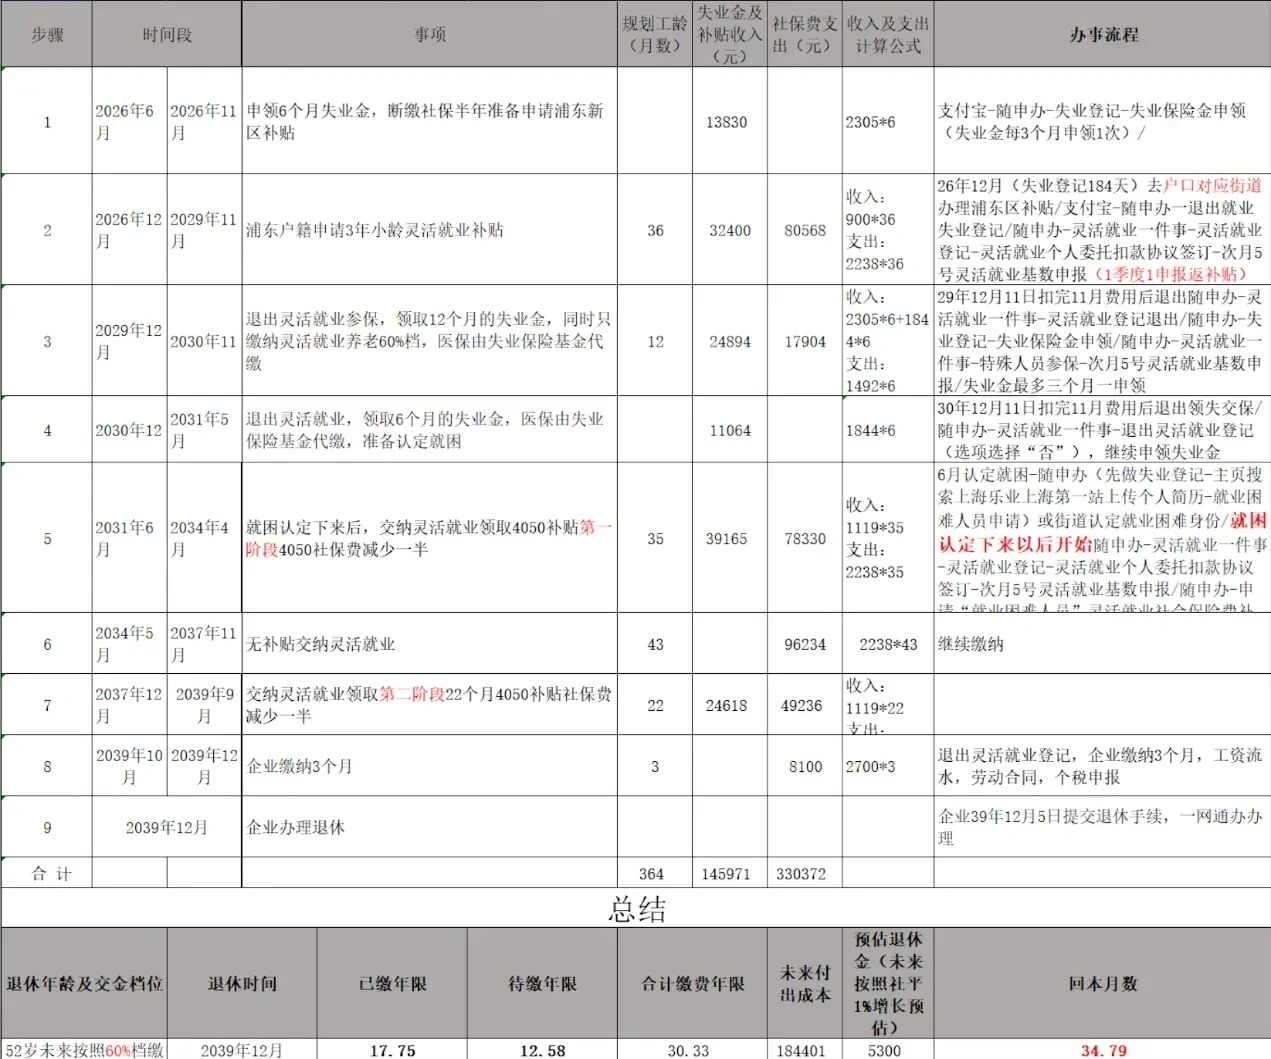Select the cell showing 13830
This screenshot has width=1271, height=1059.
coord(729,122)
